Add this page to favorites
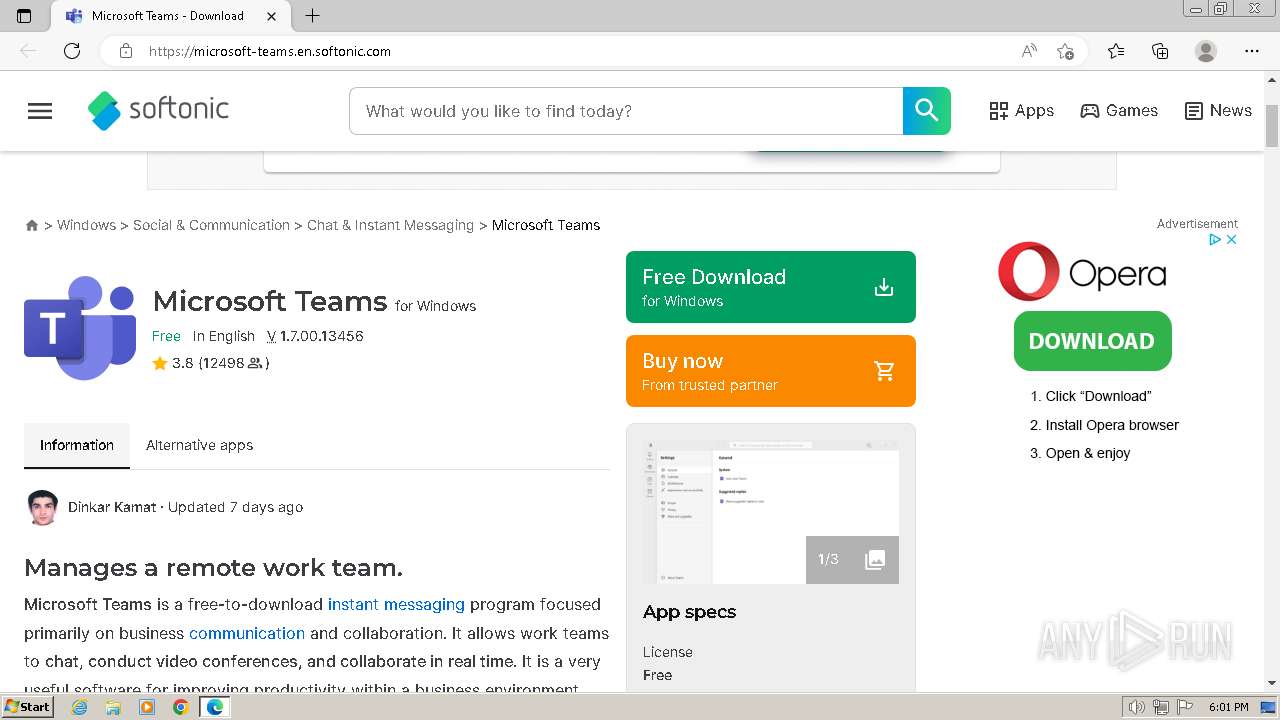 tap(1065, 51)
